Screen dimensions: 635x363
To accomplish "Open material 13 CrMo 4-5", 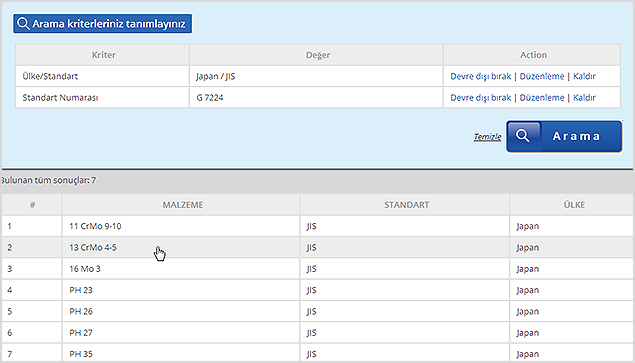I will point(93,248).
